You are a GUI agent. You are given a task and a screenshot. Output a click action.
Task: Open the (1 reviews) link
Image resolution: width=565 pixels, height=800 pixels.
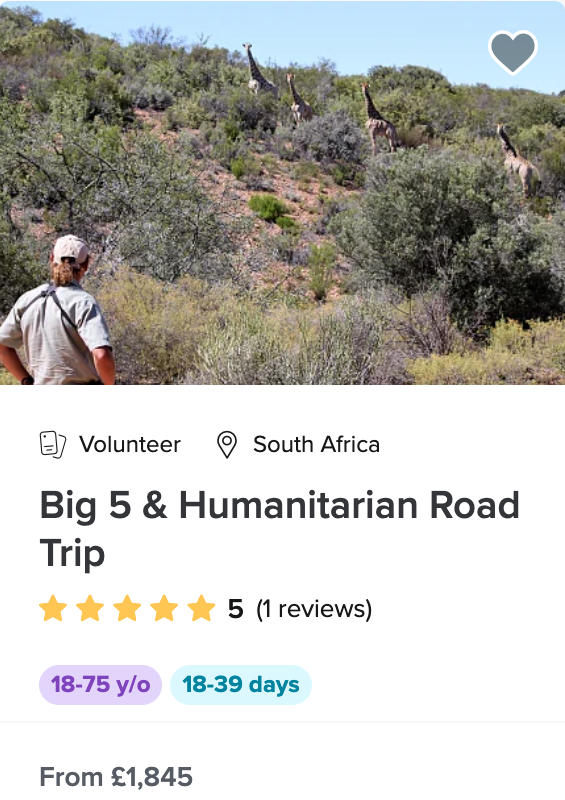point(314,609)
